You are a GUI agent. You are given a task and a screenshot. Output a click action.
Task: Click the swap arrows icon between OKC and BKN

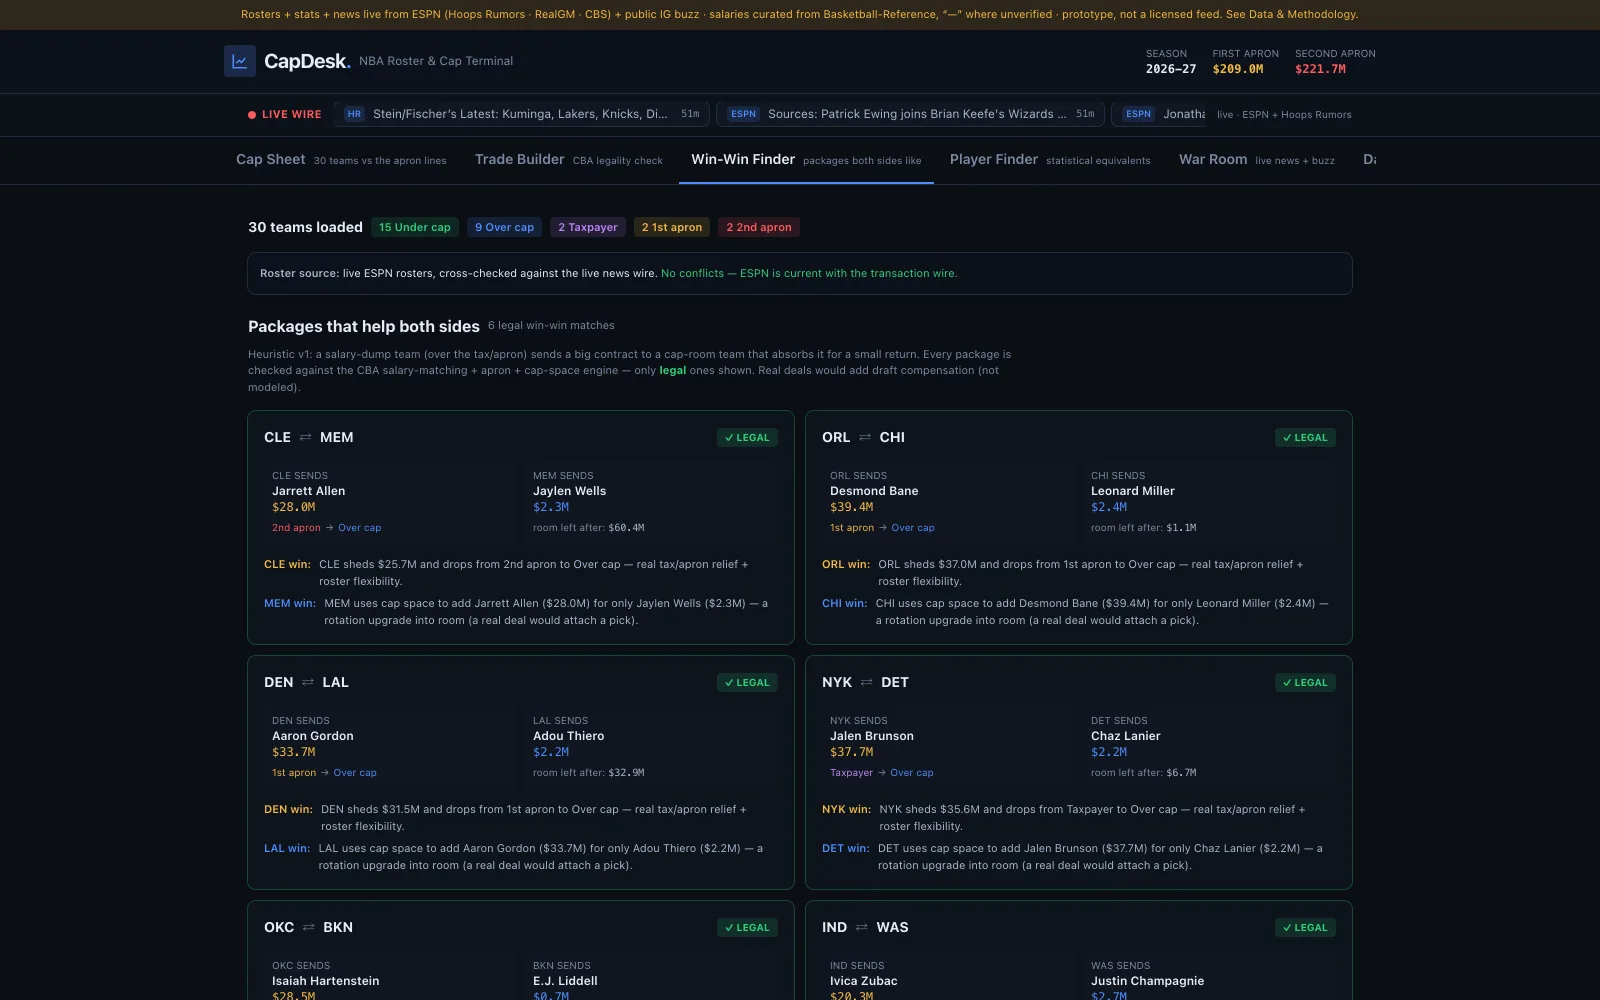[309, 927]
